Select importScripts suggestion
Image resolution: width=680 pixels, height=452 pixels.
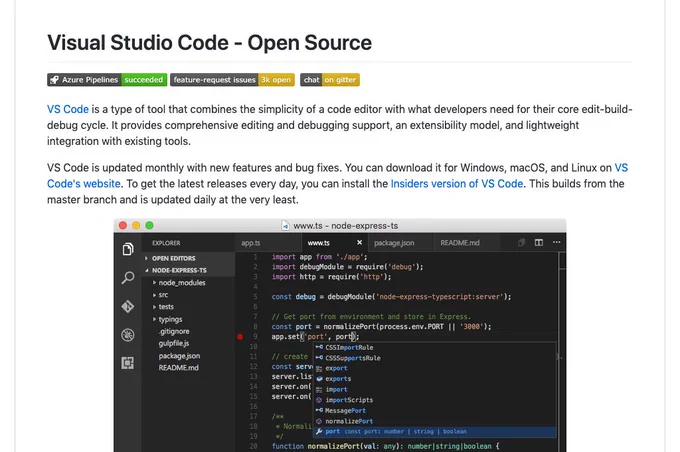click(x=435, y=400)
